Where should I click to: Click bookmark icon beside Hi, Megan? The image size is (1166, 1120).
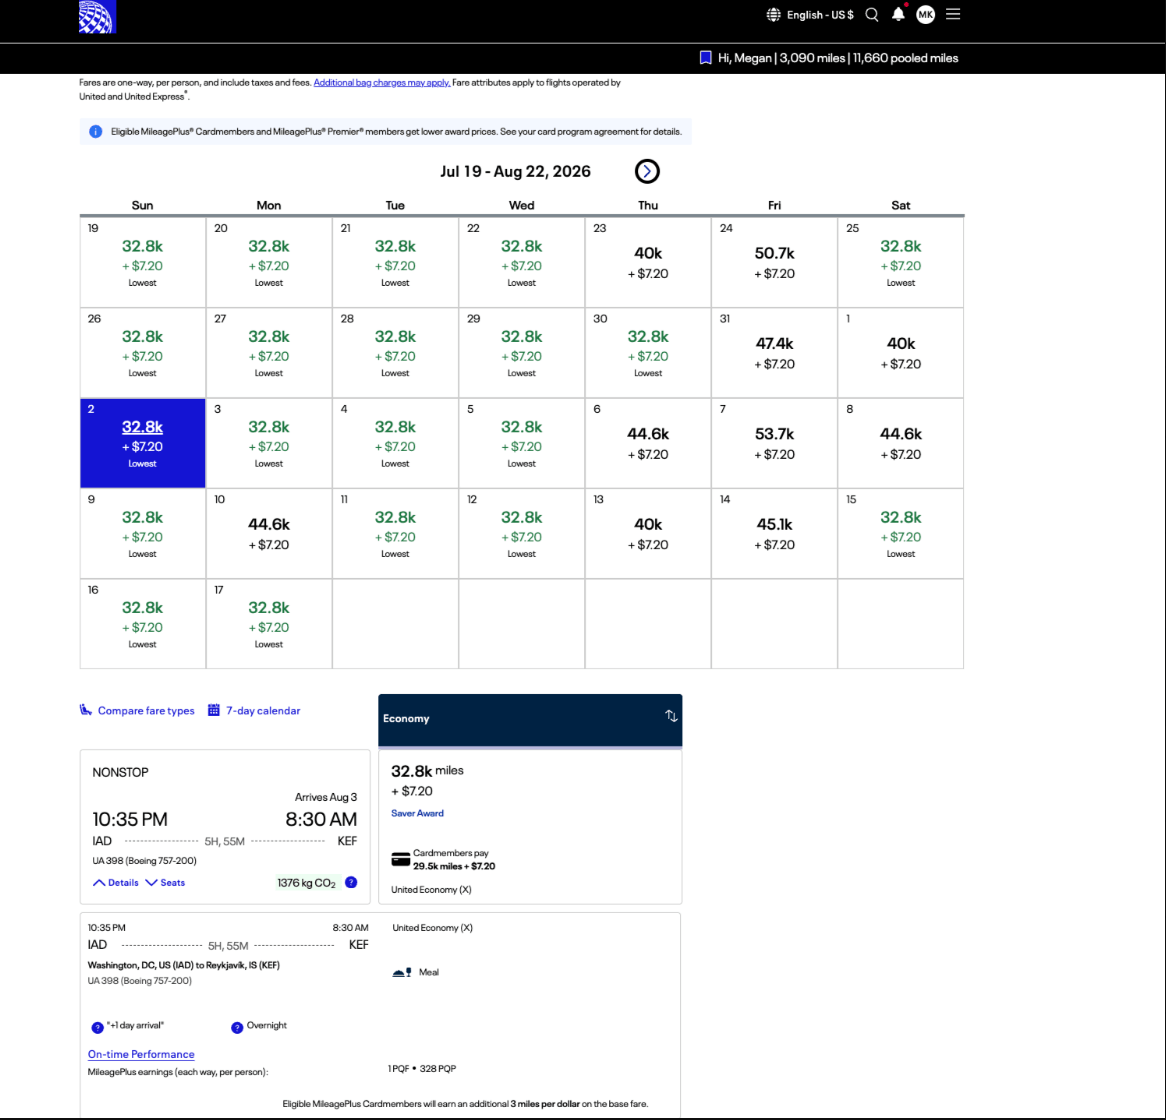pyautogui.click(x=706, y=58)
